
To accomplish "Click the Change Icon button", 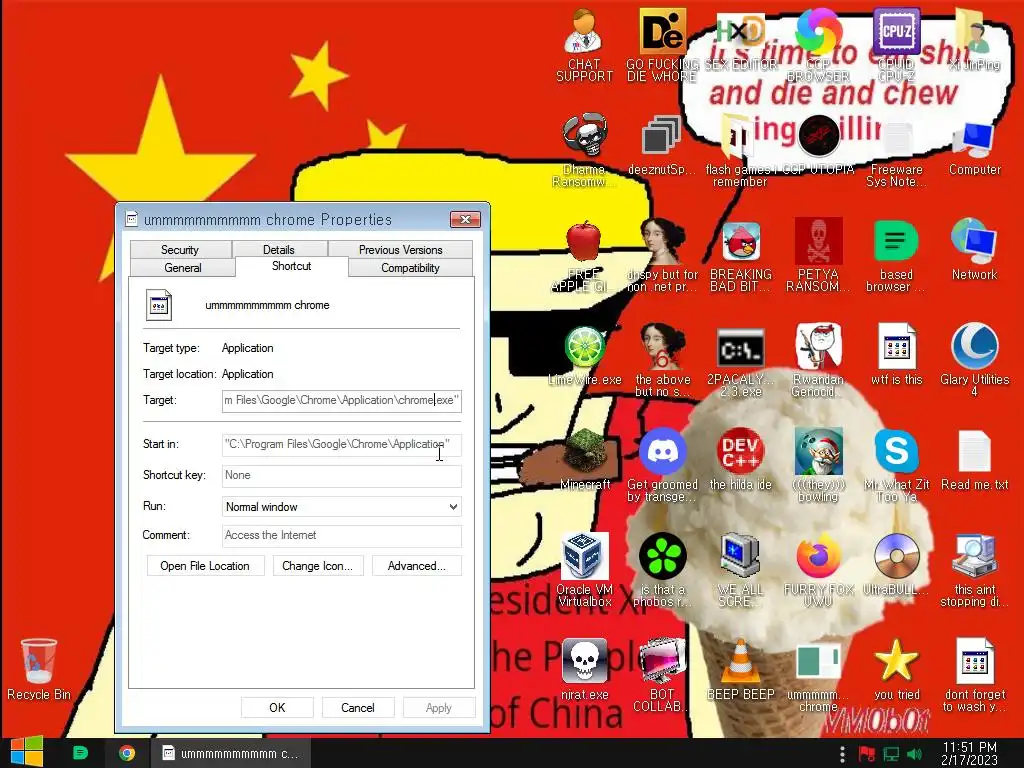I will 317,566.
